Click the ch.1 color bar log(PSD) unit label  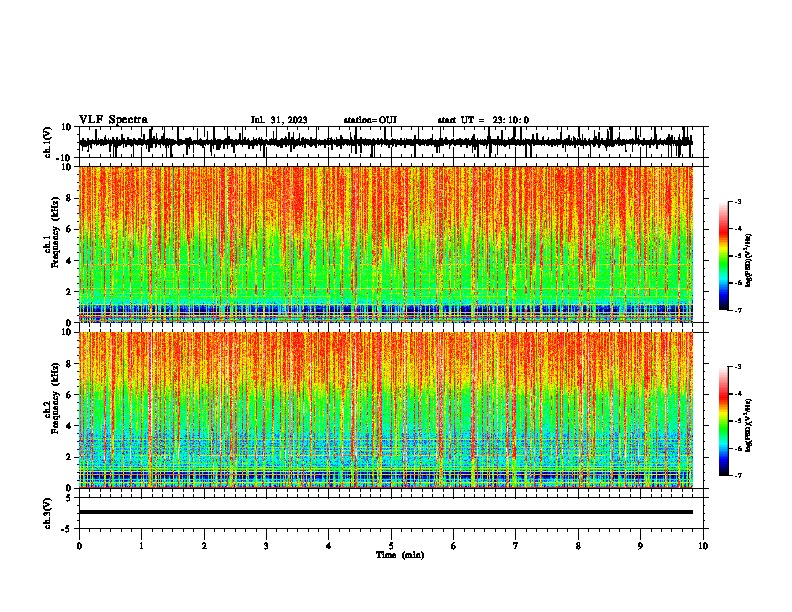[749, 261]
